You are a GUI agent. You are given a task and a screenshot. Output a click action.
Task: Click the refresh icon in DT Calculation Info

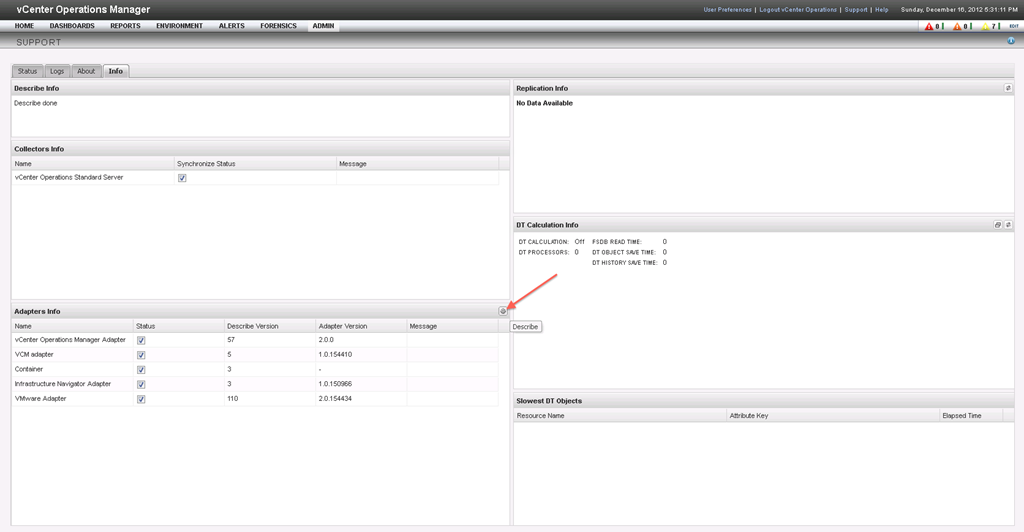point(1008,225)
